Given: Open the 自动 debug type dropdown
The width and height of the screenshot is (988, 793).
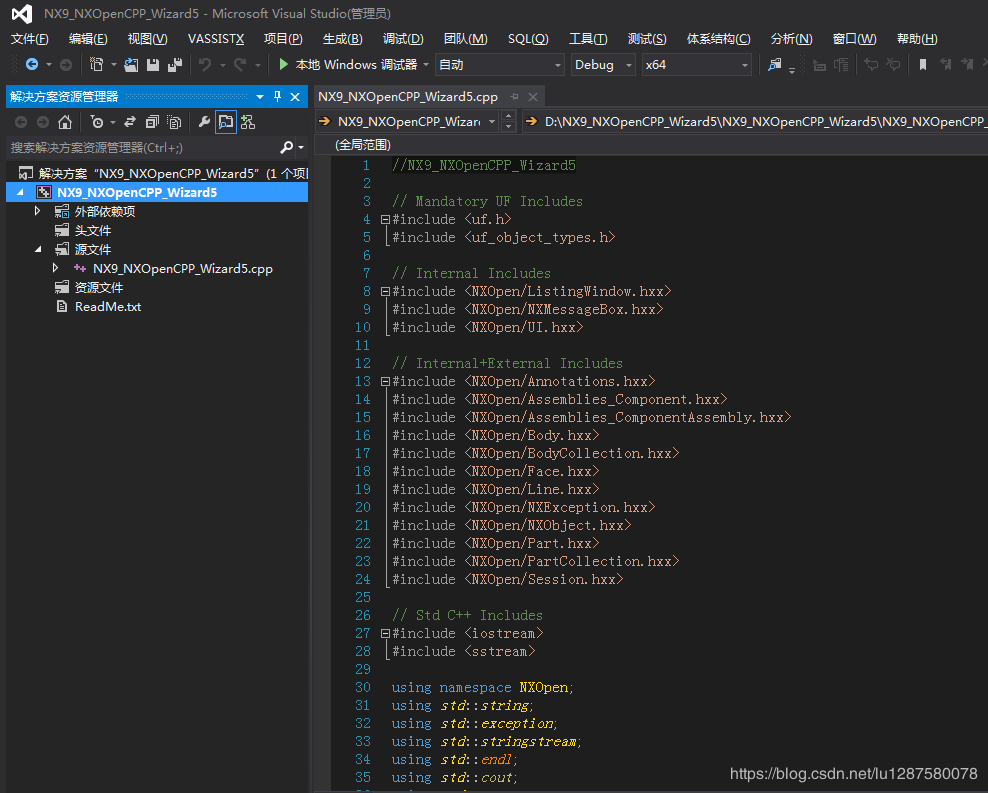Looking at the screenshot, I should coord(499,65).
